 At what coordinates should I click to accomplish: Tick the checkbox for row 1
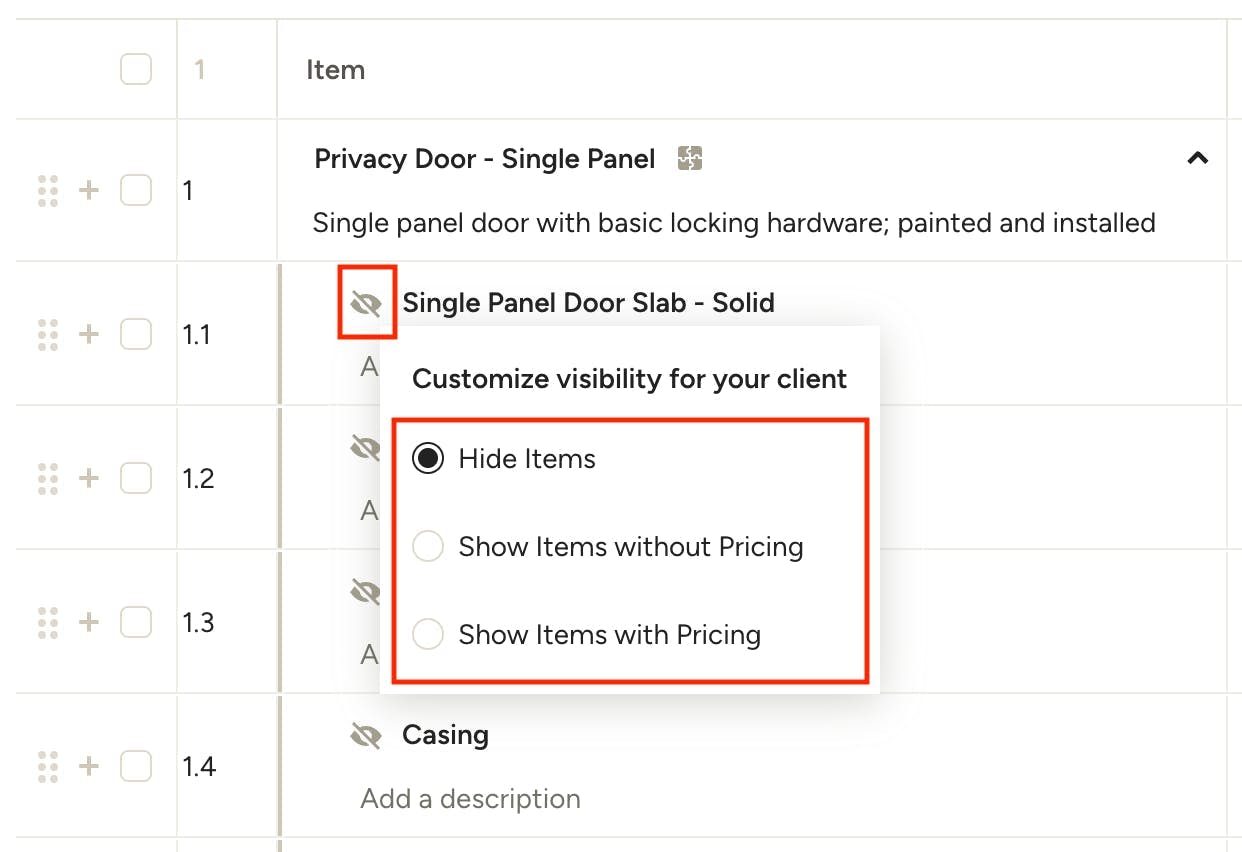[x=136, y=190]
